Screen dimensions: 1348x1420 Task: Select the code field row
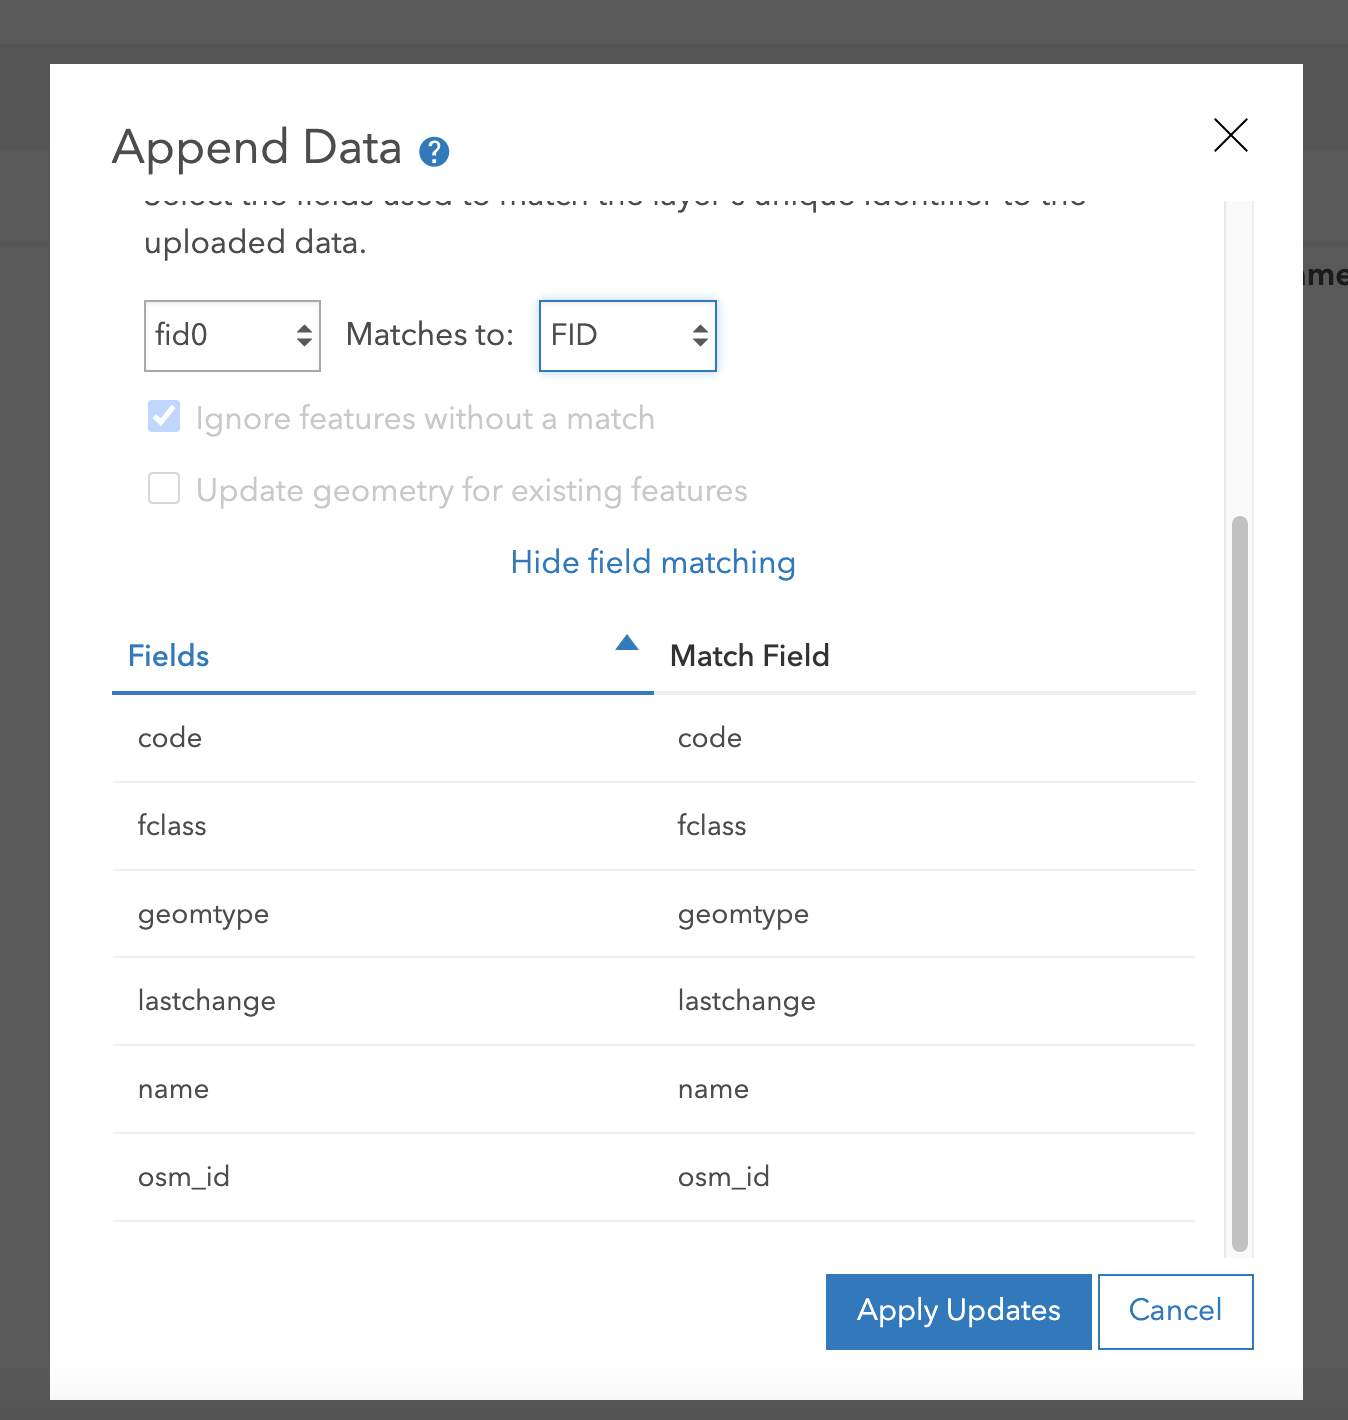170,738
